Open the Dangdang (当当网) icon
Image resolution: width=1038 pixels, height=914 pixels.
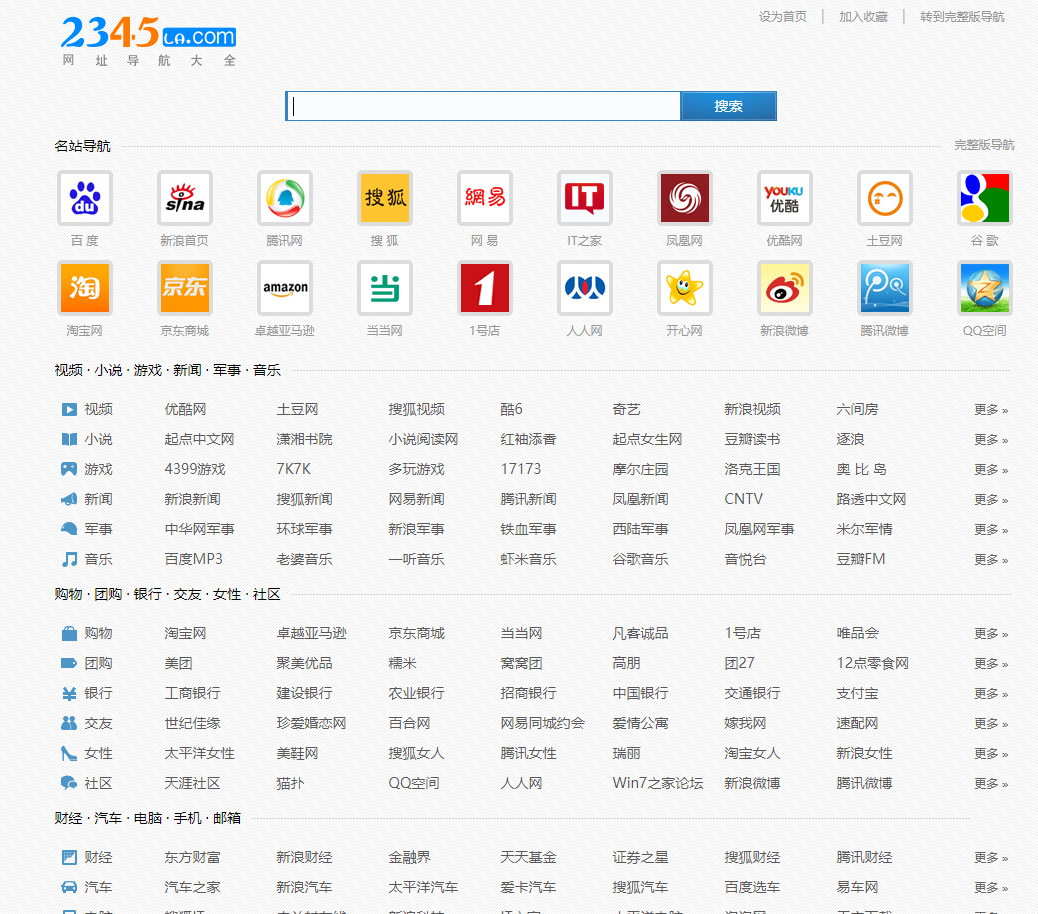pyautogui.click(x=385, y=288)
